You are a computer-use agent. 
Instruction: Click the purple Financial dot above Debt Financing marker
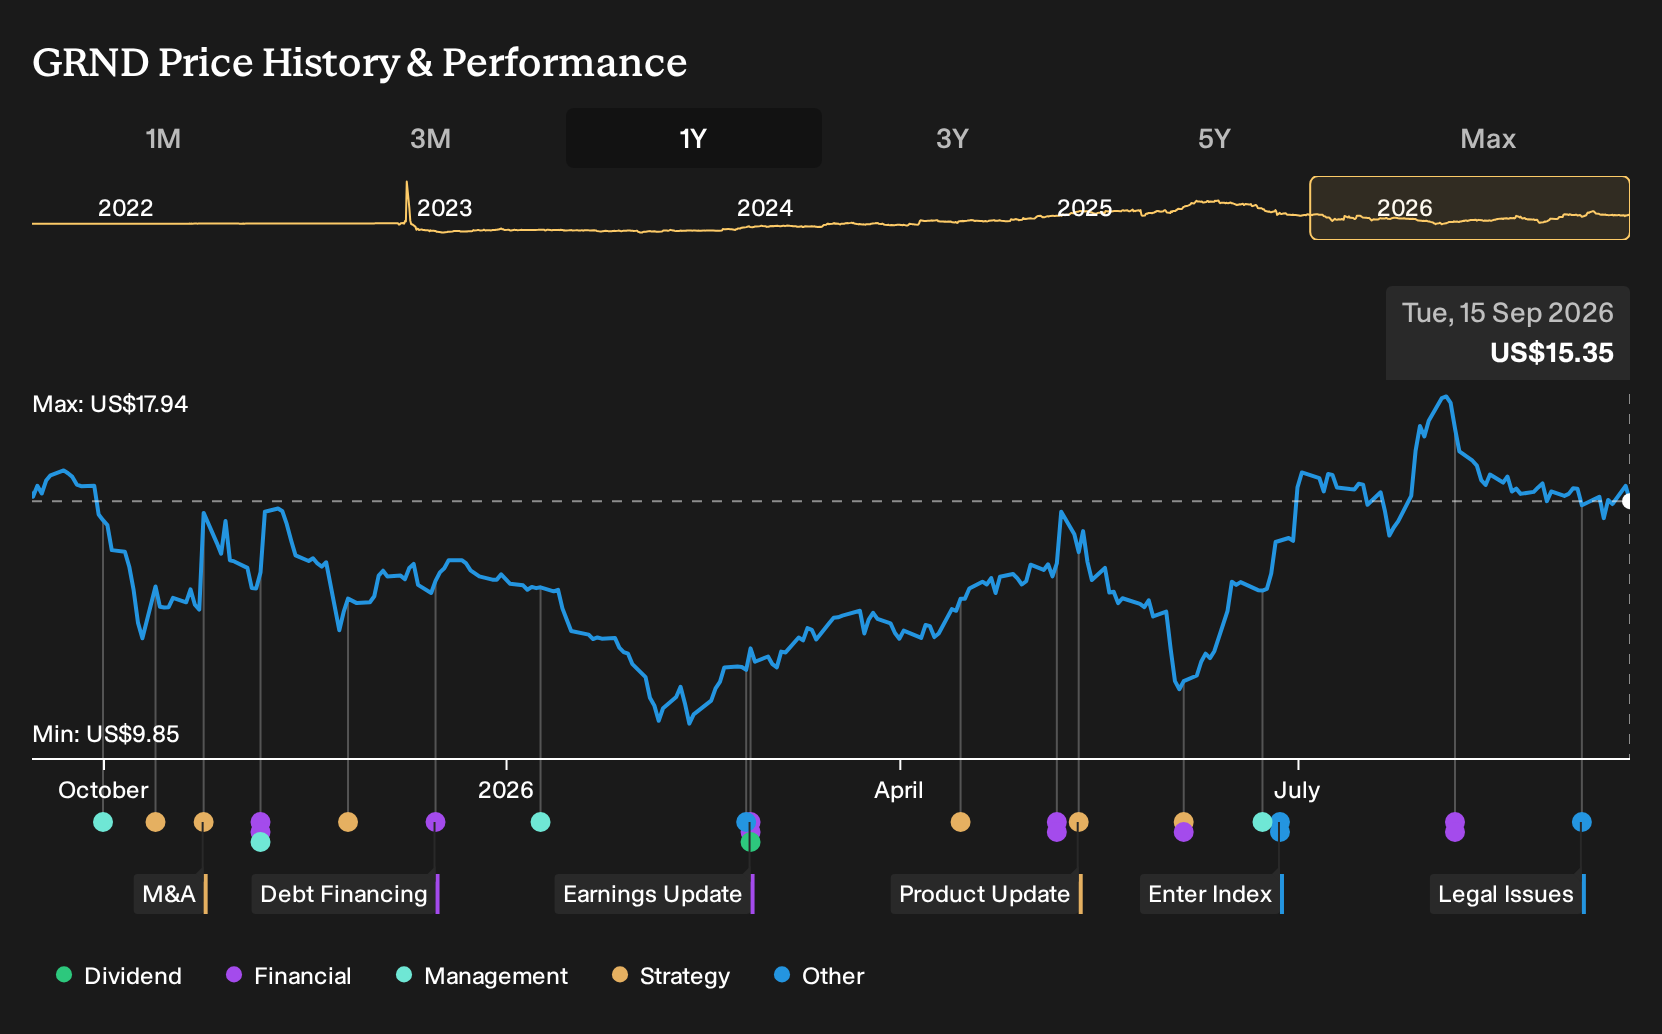435,822
